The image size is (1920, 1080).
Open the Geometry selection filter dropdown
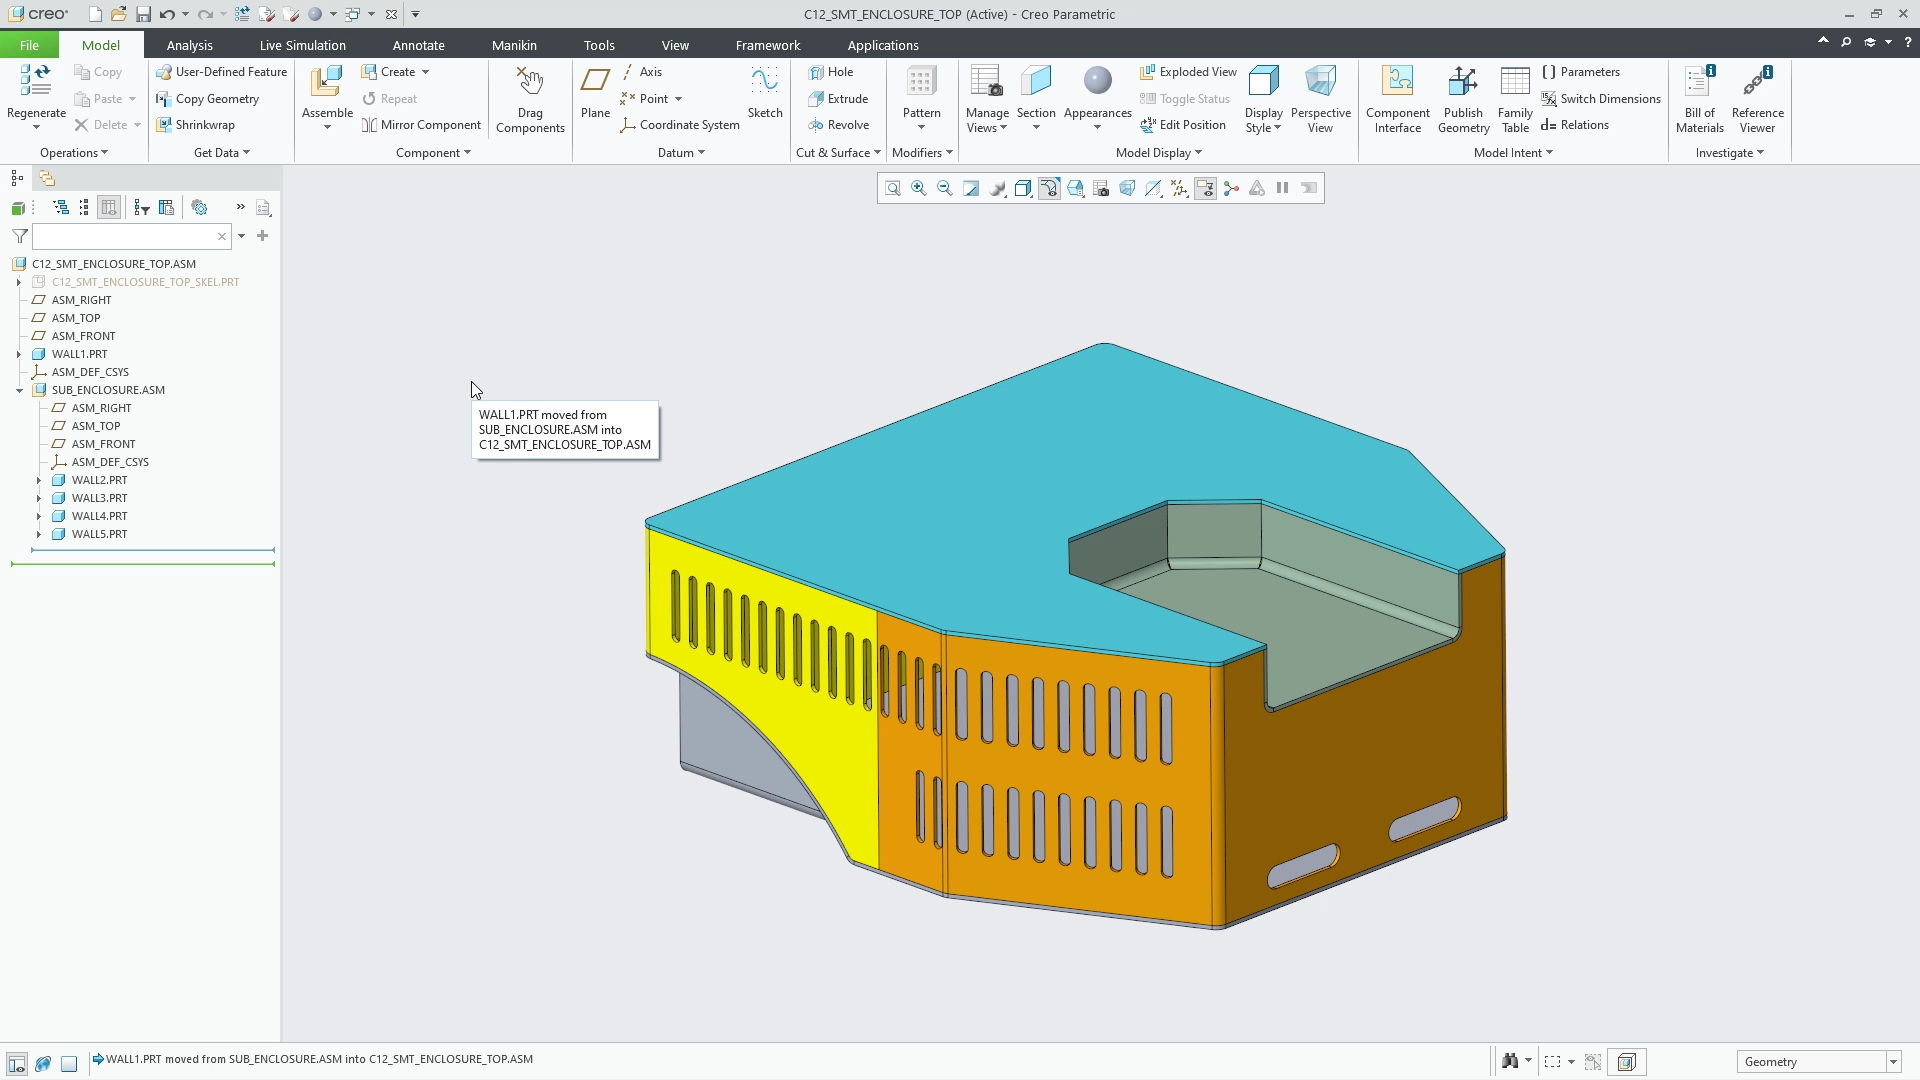(x=1893, y=1062)
